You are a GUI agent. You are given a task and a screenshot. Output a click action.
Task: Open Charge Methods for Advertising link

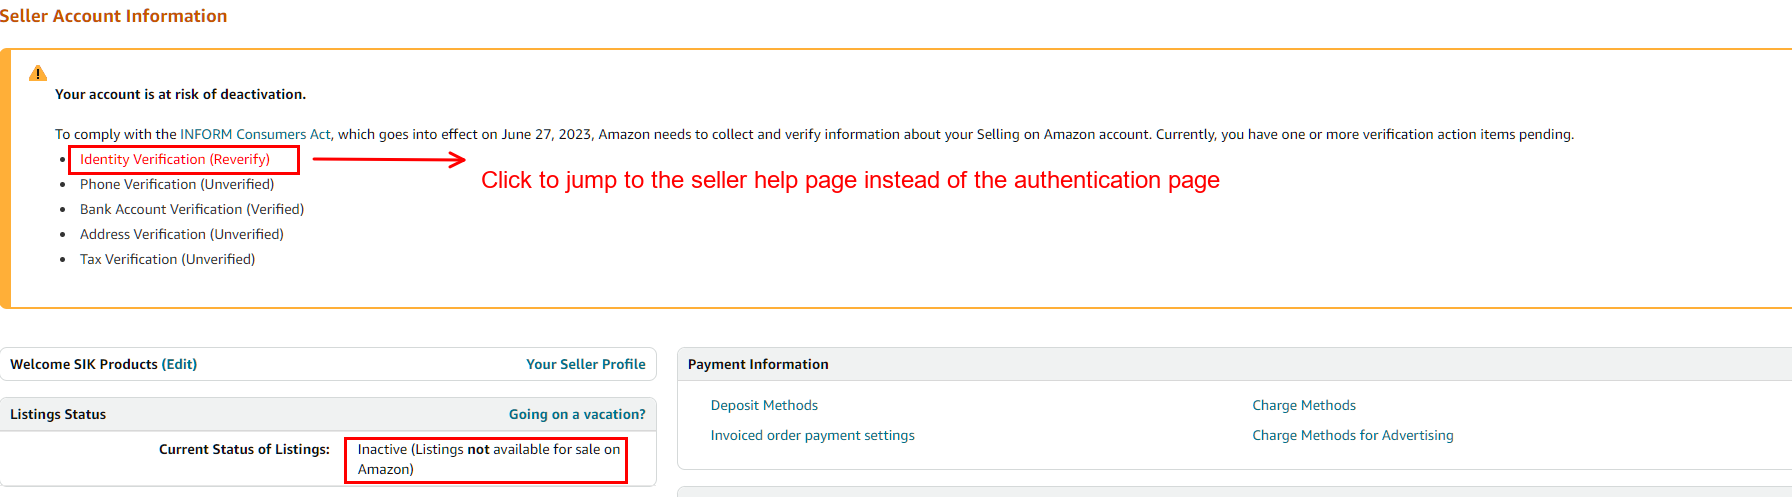point(1353,435)
